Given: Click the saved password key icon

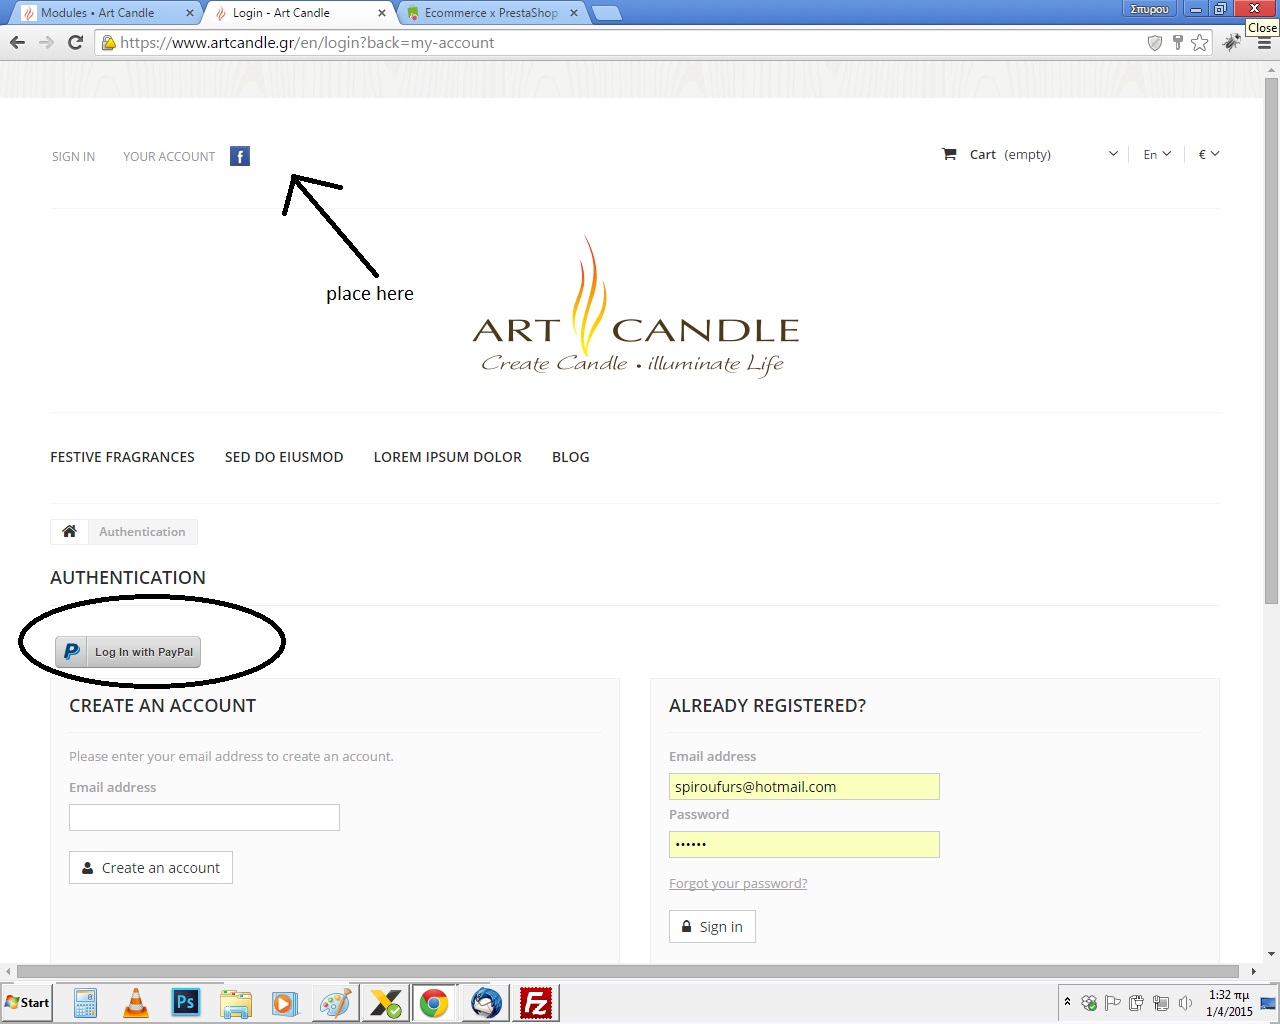Looking at the screenshot, I should pos(1178,42).
